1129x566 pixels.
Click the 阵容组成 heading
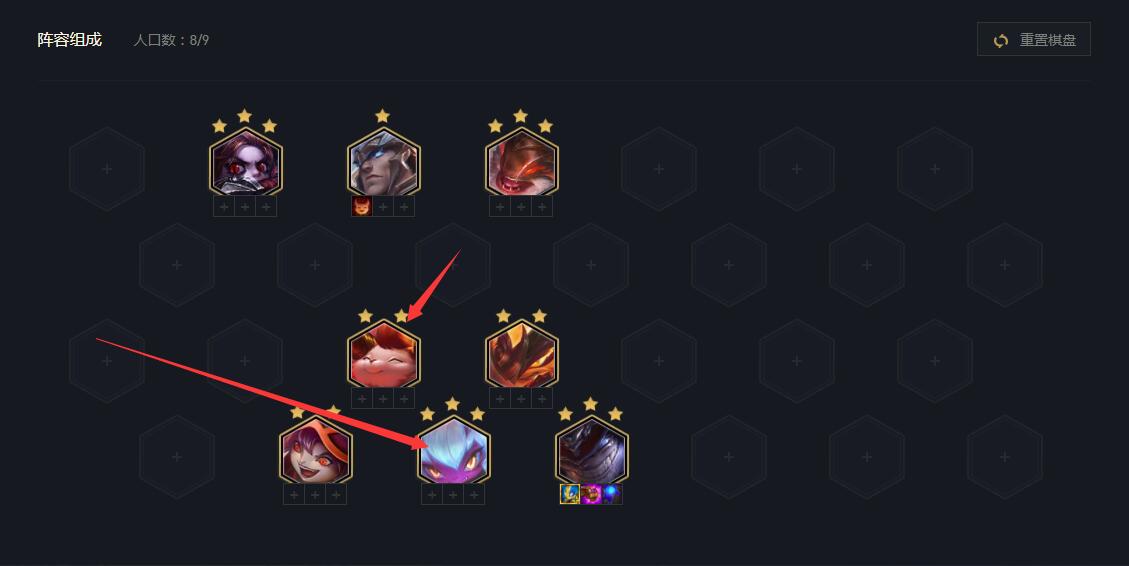[x=70, y=40]
